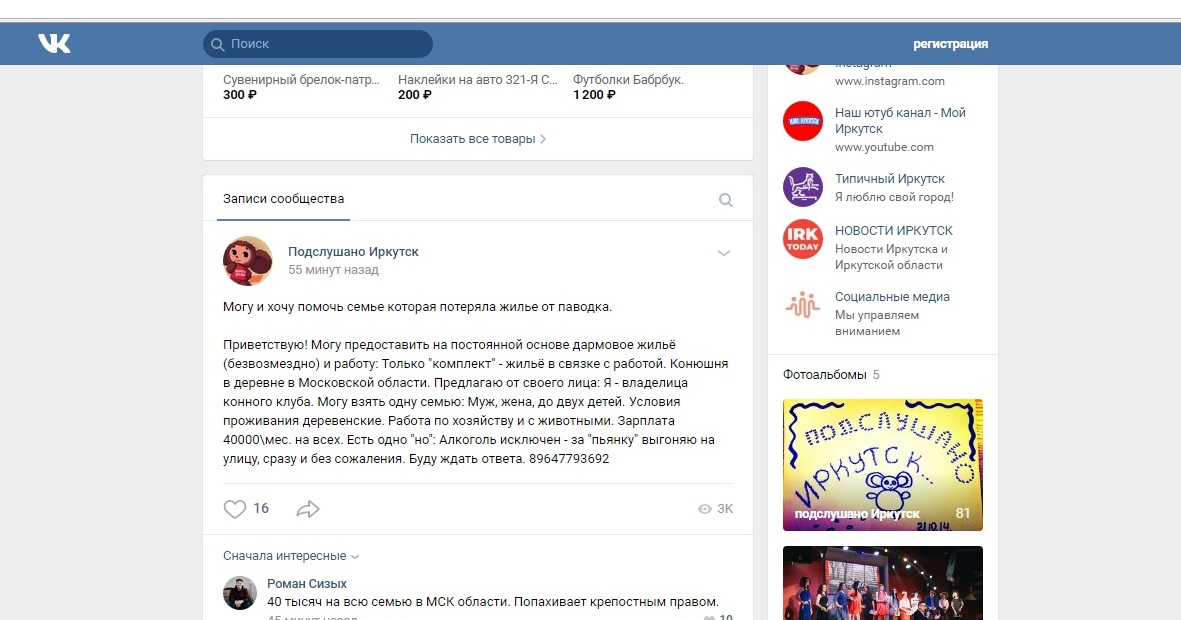Click the Социальные медиа icon
The width and height of the screenshot is (1181, 620).
pos(803,304)
